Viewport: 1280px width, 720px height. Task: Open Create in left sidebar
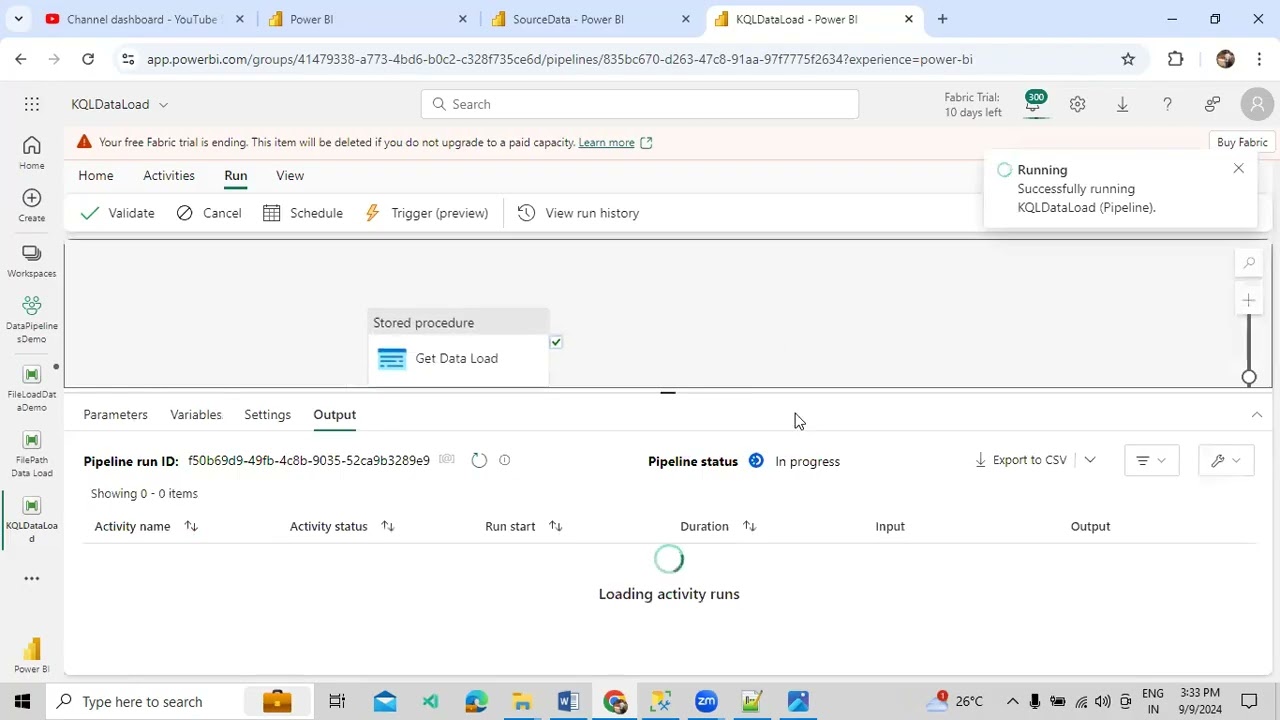click(x=32, y=206)
